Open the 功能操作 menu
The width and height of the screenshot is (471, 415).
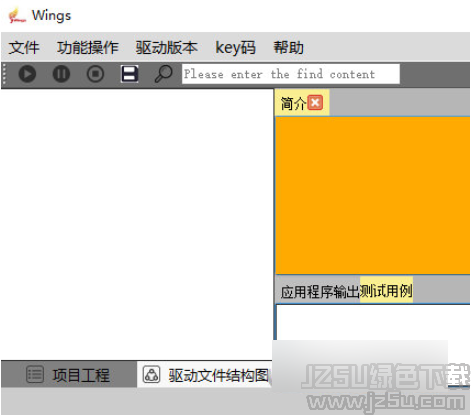(x=88, y=48)
